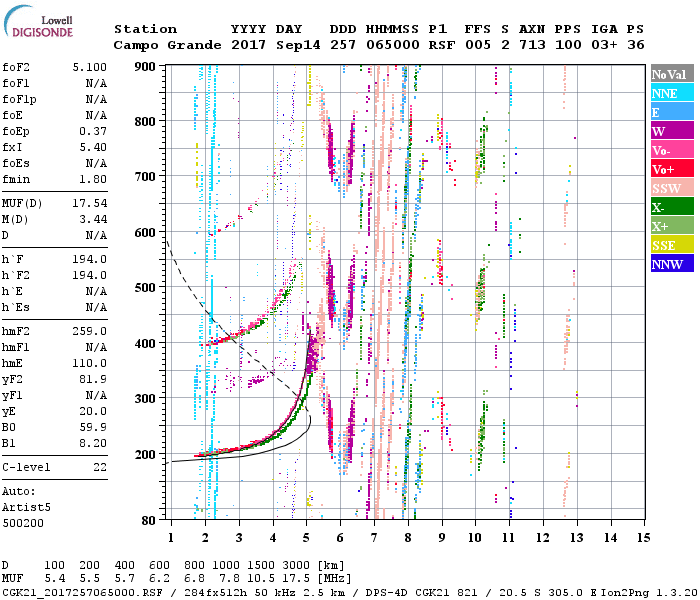700x600 pixels.
Task: Select the NNW blue legend swatch
Action: pyautogui.click(x=672, y=263)
